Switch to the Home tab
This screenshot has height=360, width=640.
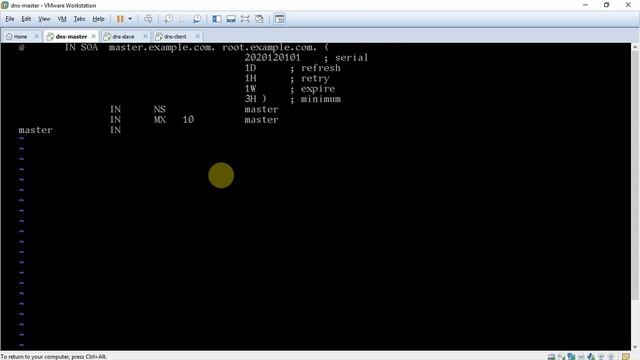click(x=20, y=36)
